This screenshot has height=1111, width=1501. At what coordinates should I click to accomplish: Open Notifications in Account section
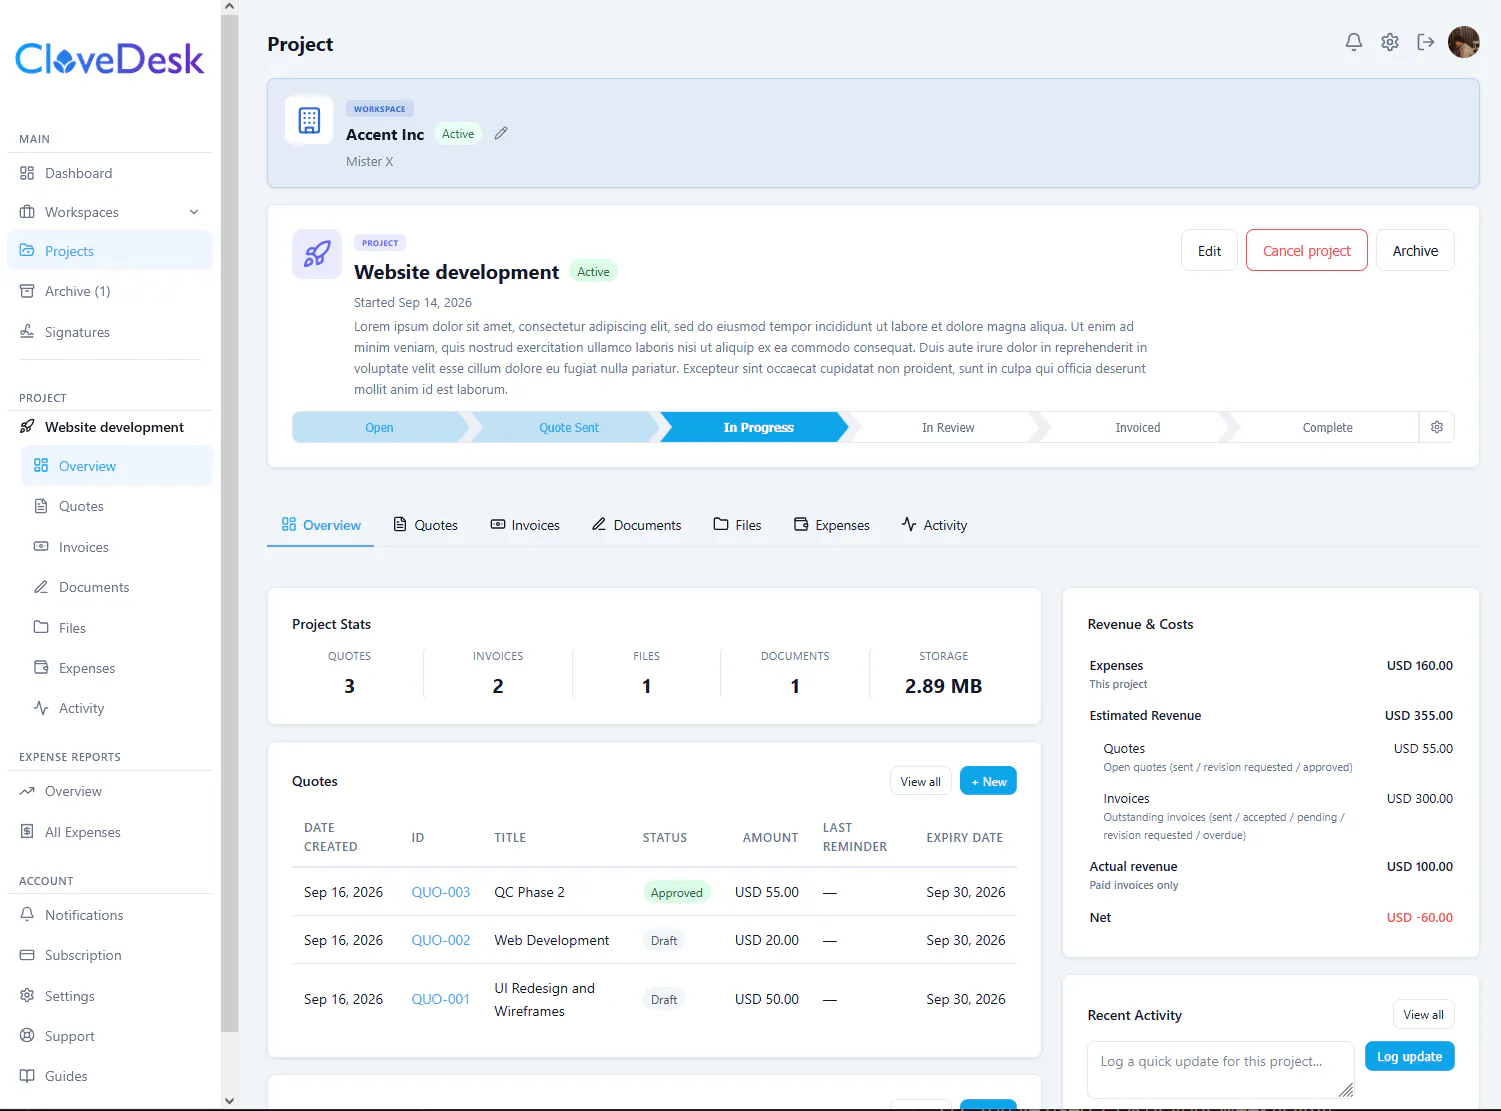[110, 915]
